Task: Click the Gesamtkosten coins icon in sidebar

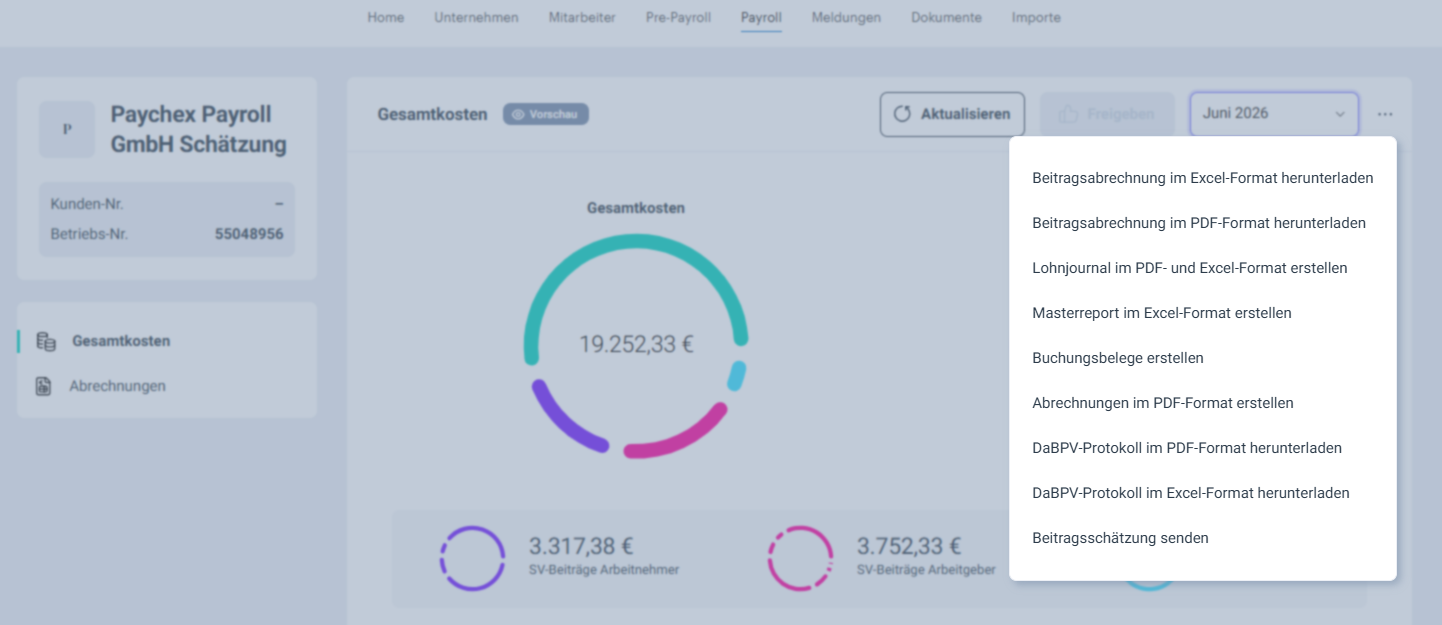Action: tap(46, 341)
